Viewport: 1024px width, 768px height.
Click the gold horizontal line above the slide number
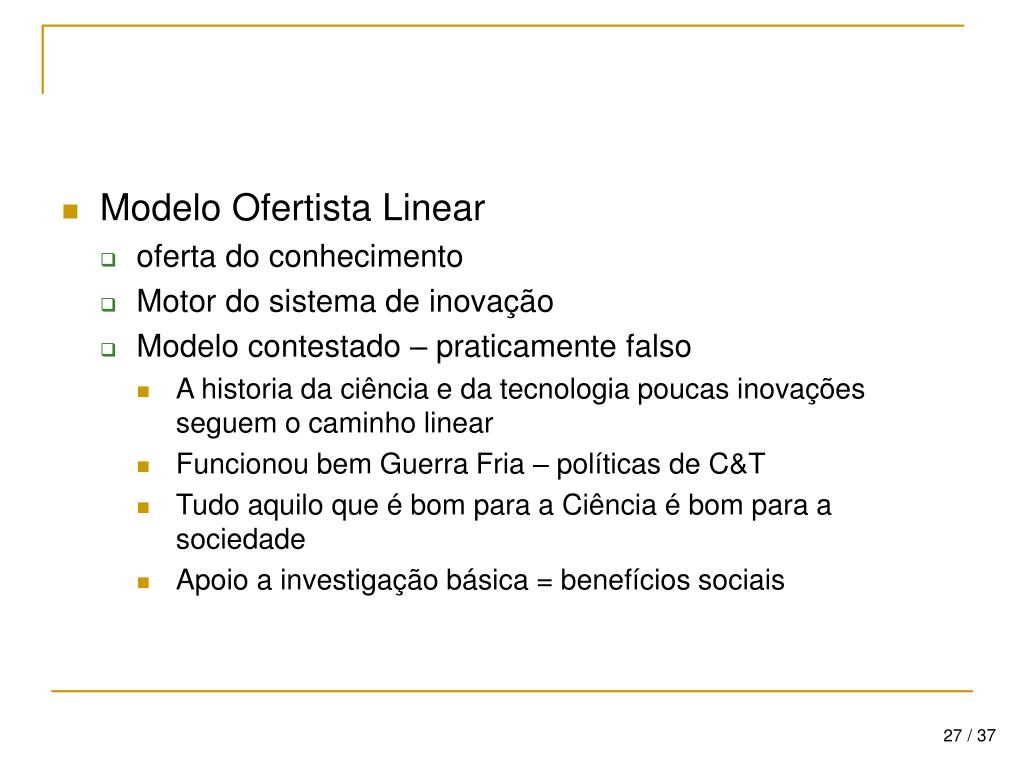pos(512,690)
